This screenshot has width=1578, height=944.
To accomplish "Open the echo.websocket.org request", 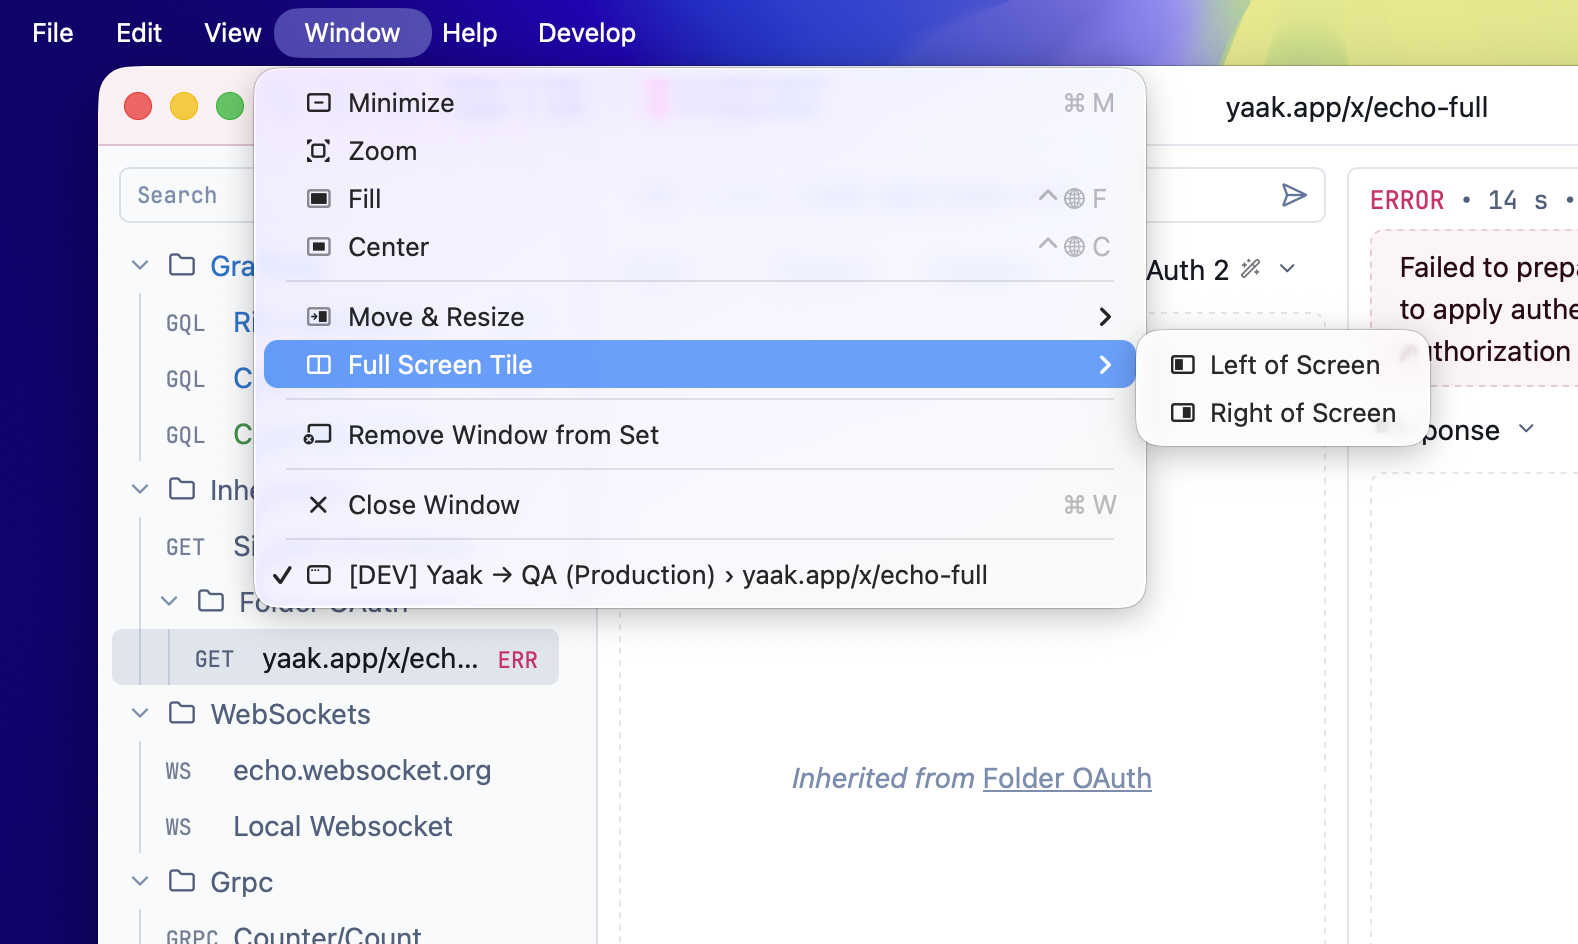I will pyautogui.click(x=362, y=770).
